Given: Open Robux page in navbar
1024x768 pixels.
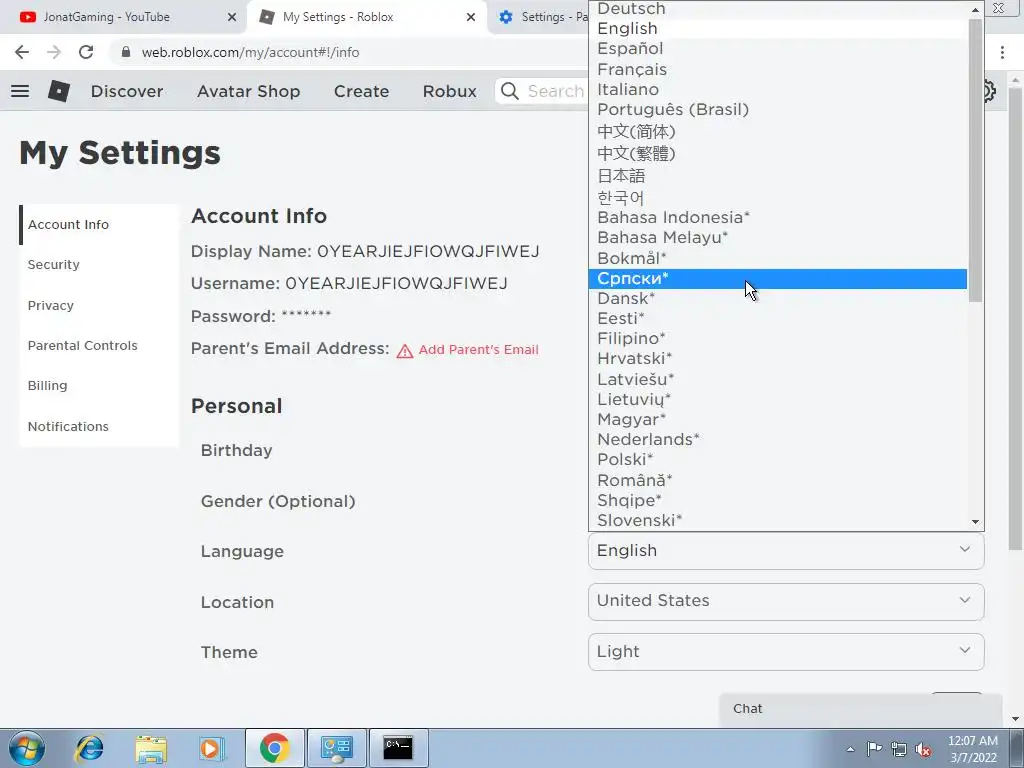Looking at the screenshot, I should [x=449, y=91].
